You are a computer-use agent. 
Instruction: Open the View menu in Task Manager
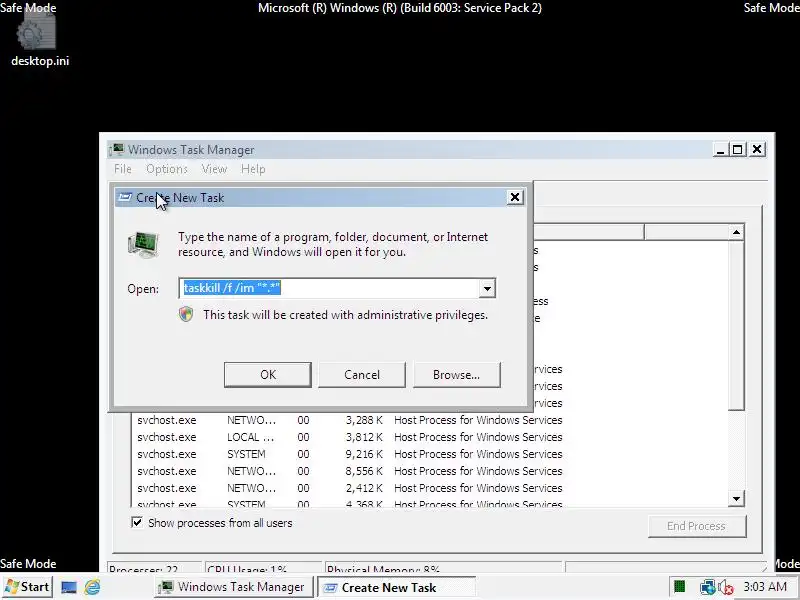[x=214, y=169]
